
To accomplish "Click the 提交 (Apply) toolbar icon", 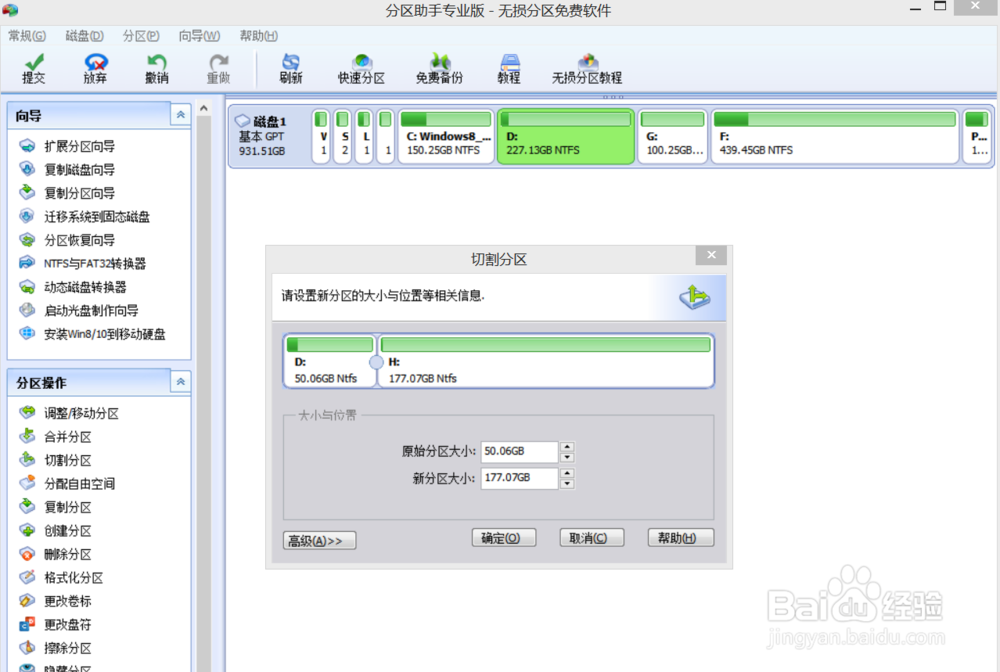I will click(34, 69).
